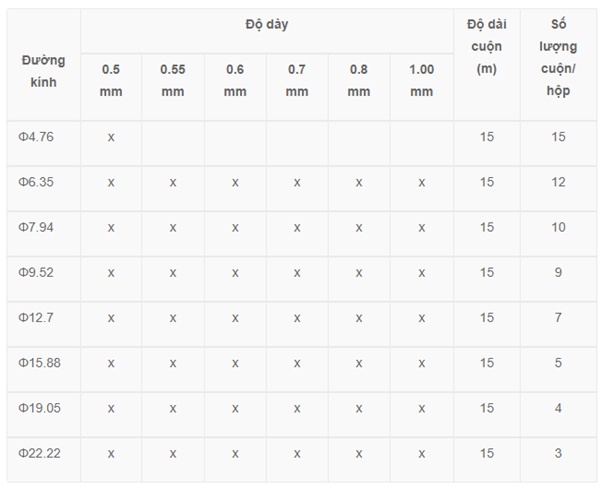Click quantity value 12 in Φ6.35 row
The width and height of the screenshot is (602, 489).
click(559, 182)
